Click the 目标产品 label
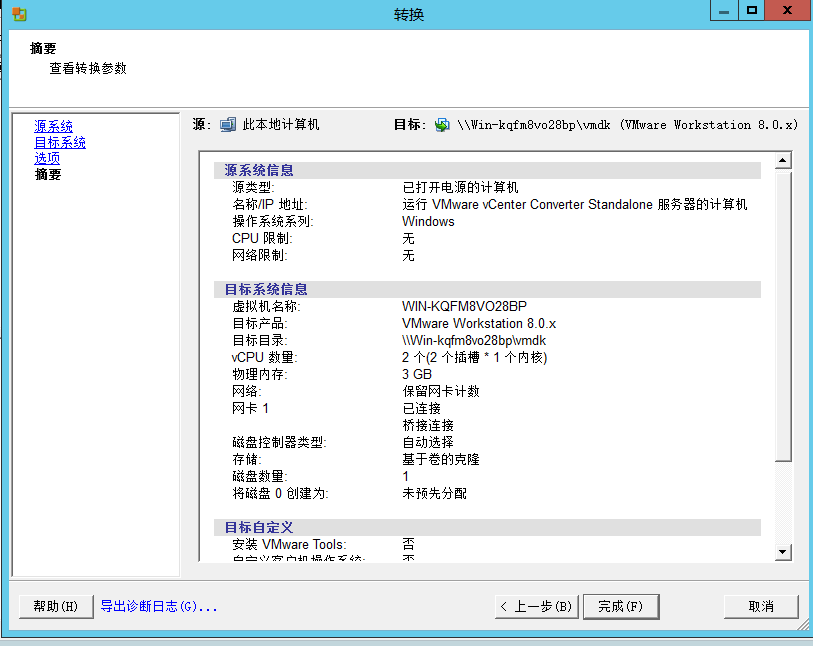Image resolution: width=813 pixels, height=646 pixels. 260,324
